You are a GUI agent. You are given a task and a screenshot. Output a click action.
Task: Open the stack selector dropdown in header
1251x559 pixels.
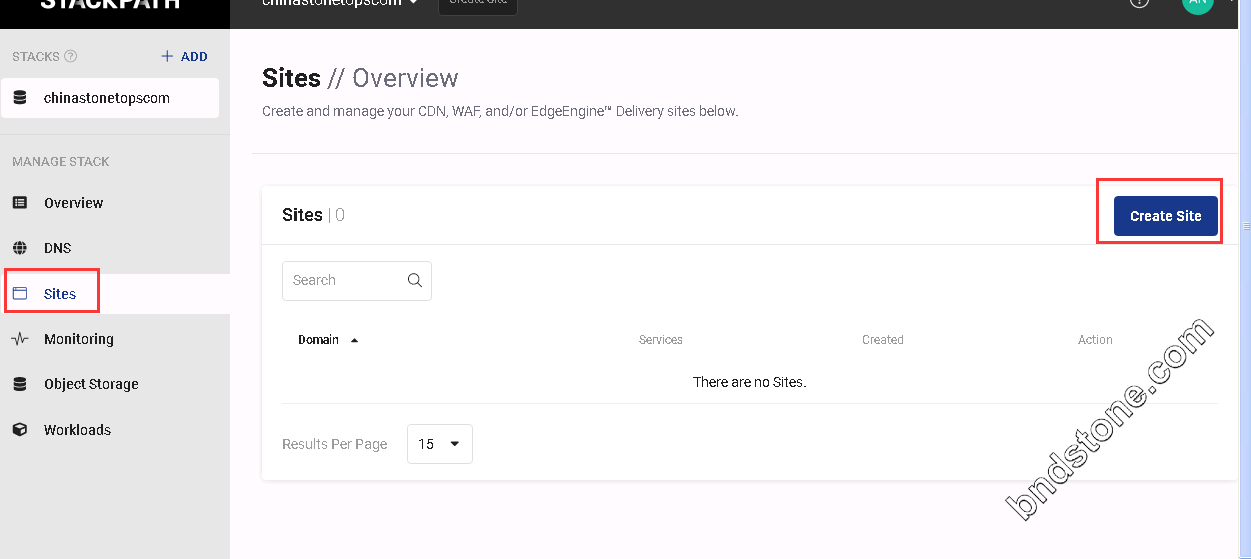tap(340, 4)
